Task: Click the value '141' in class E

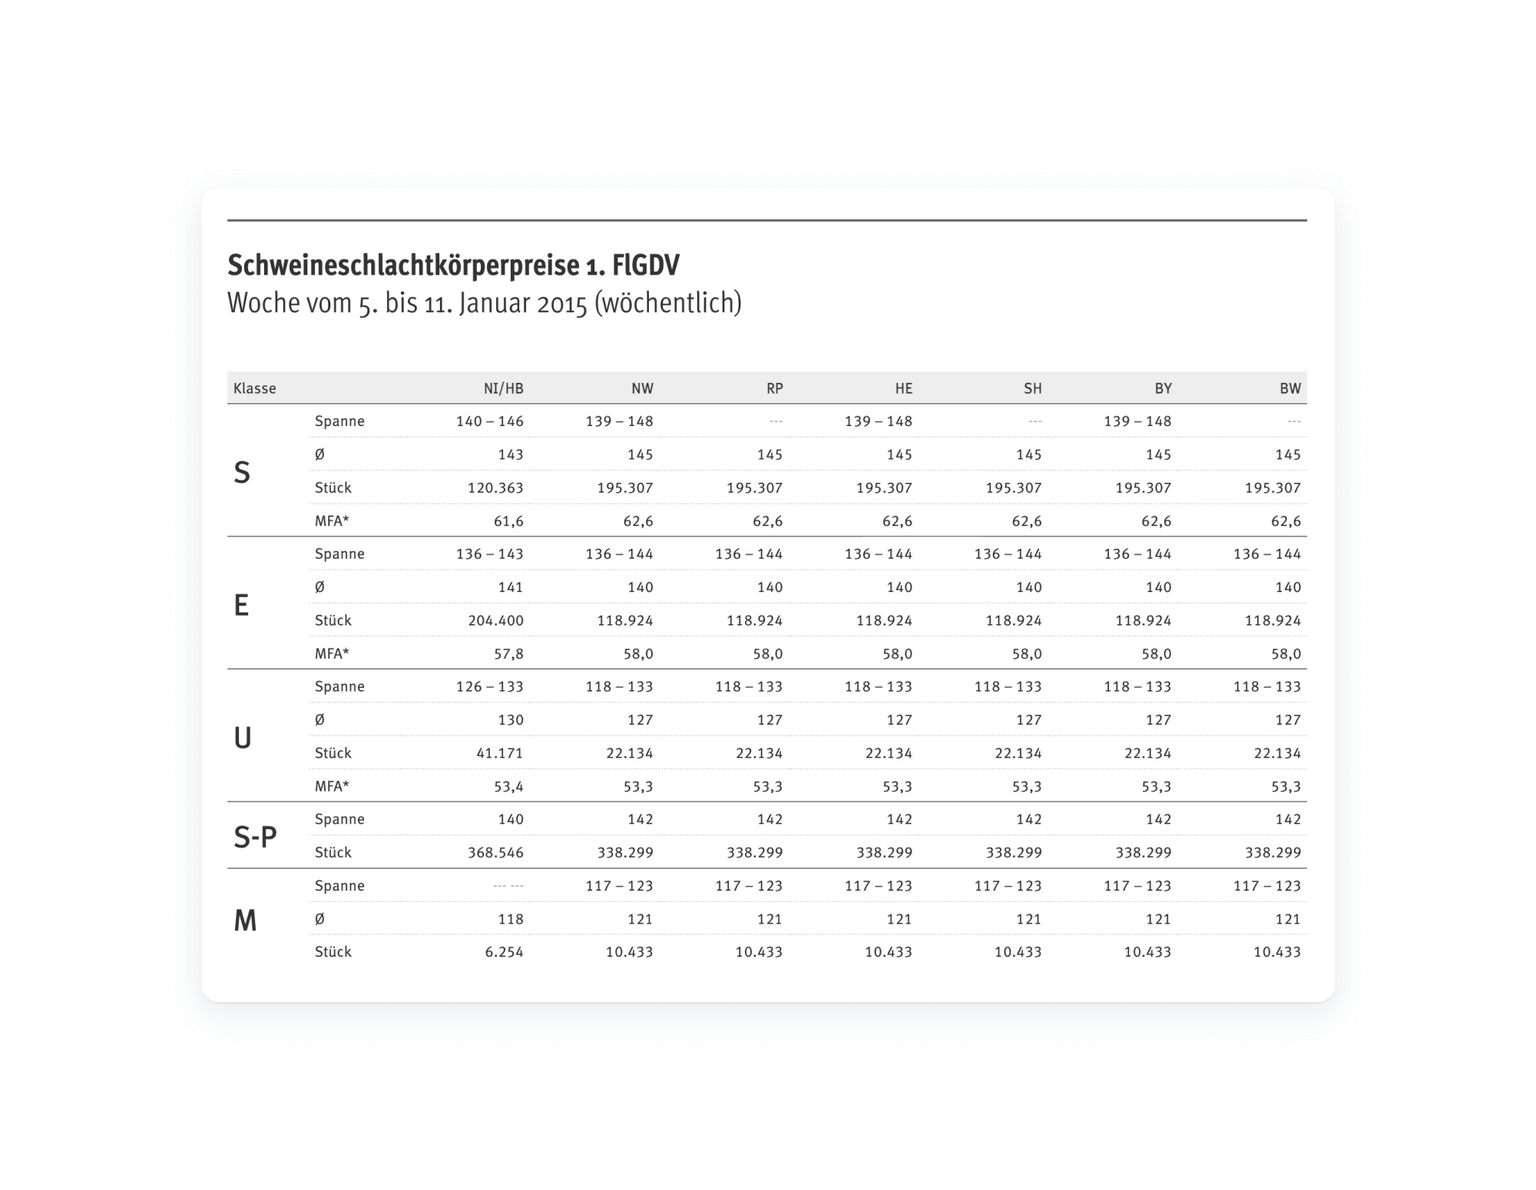Action: pos(511,587)
